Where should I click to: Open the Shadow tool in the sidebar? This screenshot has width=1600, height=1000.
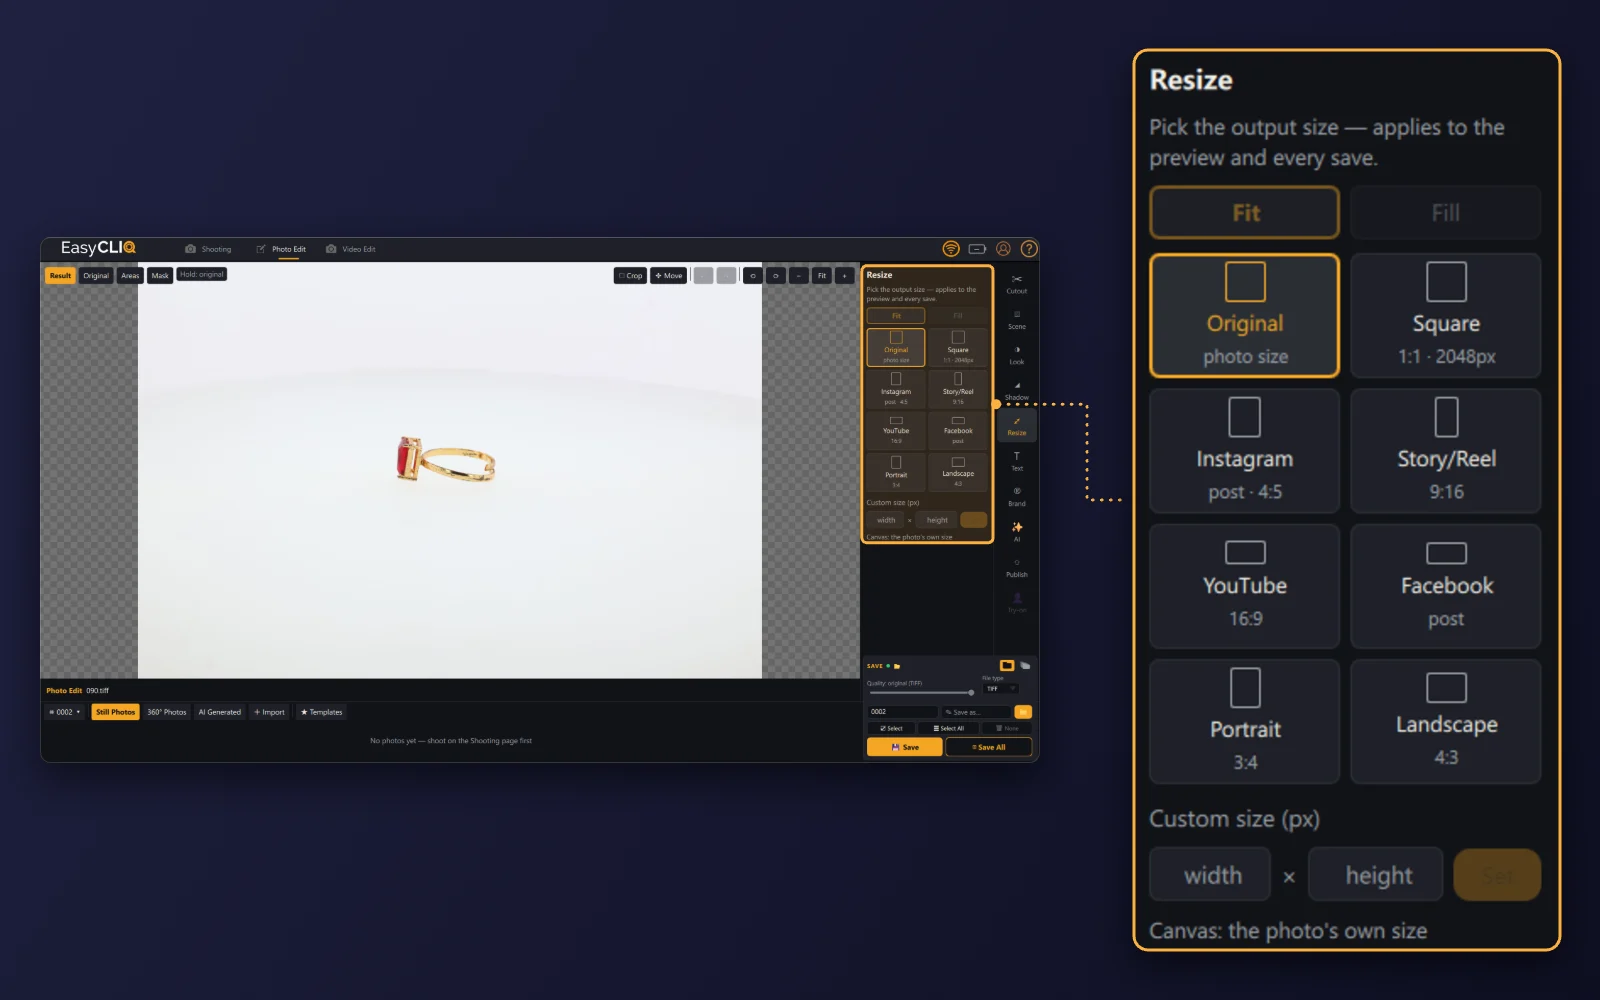pyautogui.click(x=1016, y=391)
